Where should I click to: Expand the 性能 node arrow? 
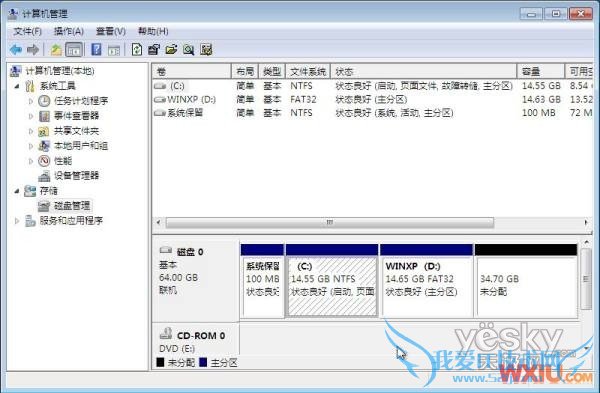pyautogui.click(x=31, y=161)
